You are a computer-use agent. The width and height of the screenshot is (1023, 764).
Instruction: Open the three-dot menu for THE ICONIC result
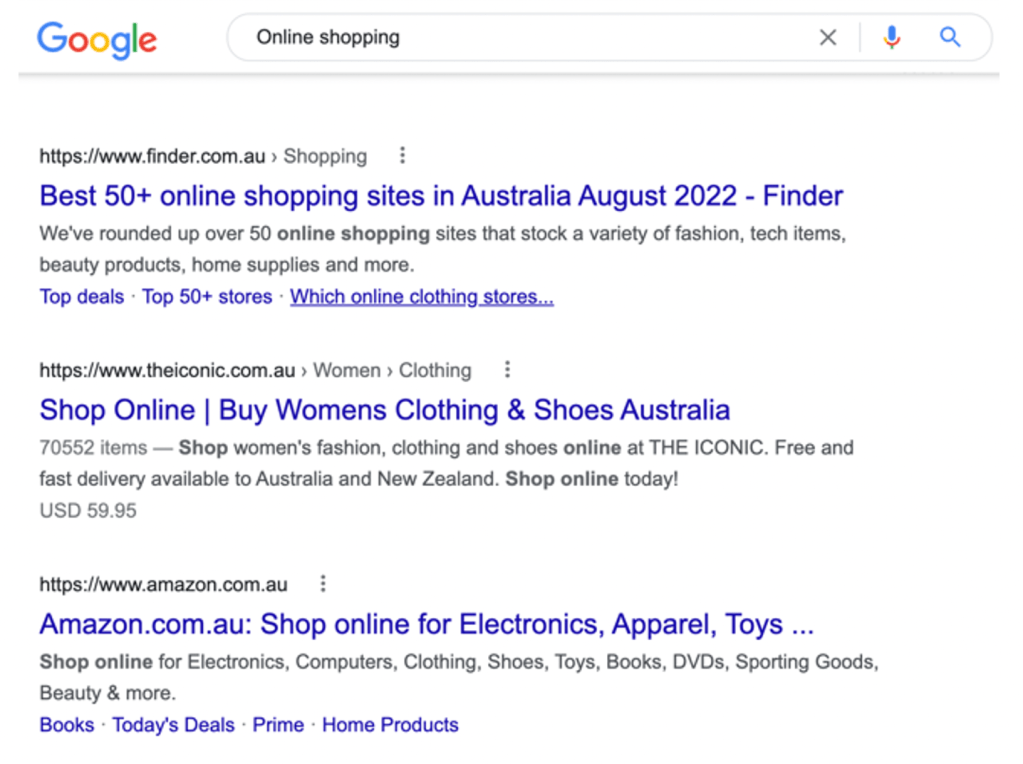[507, 370]
